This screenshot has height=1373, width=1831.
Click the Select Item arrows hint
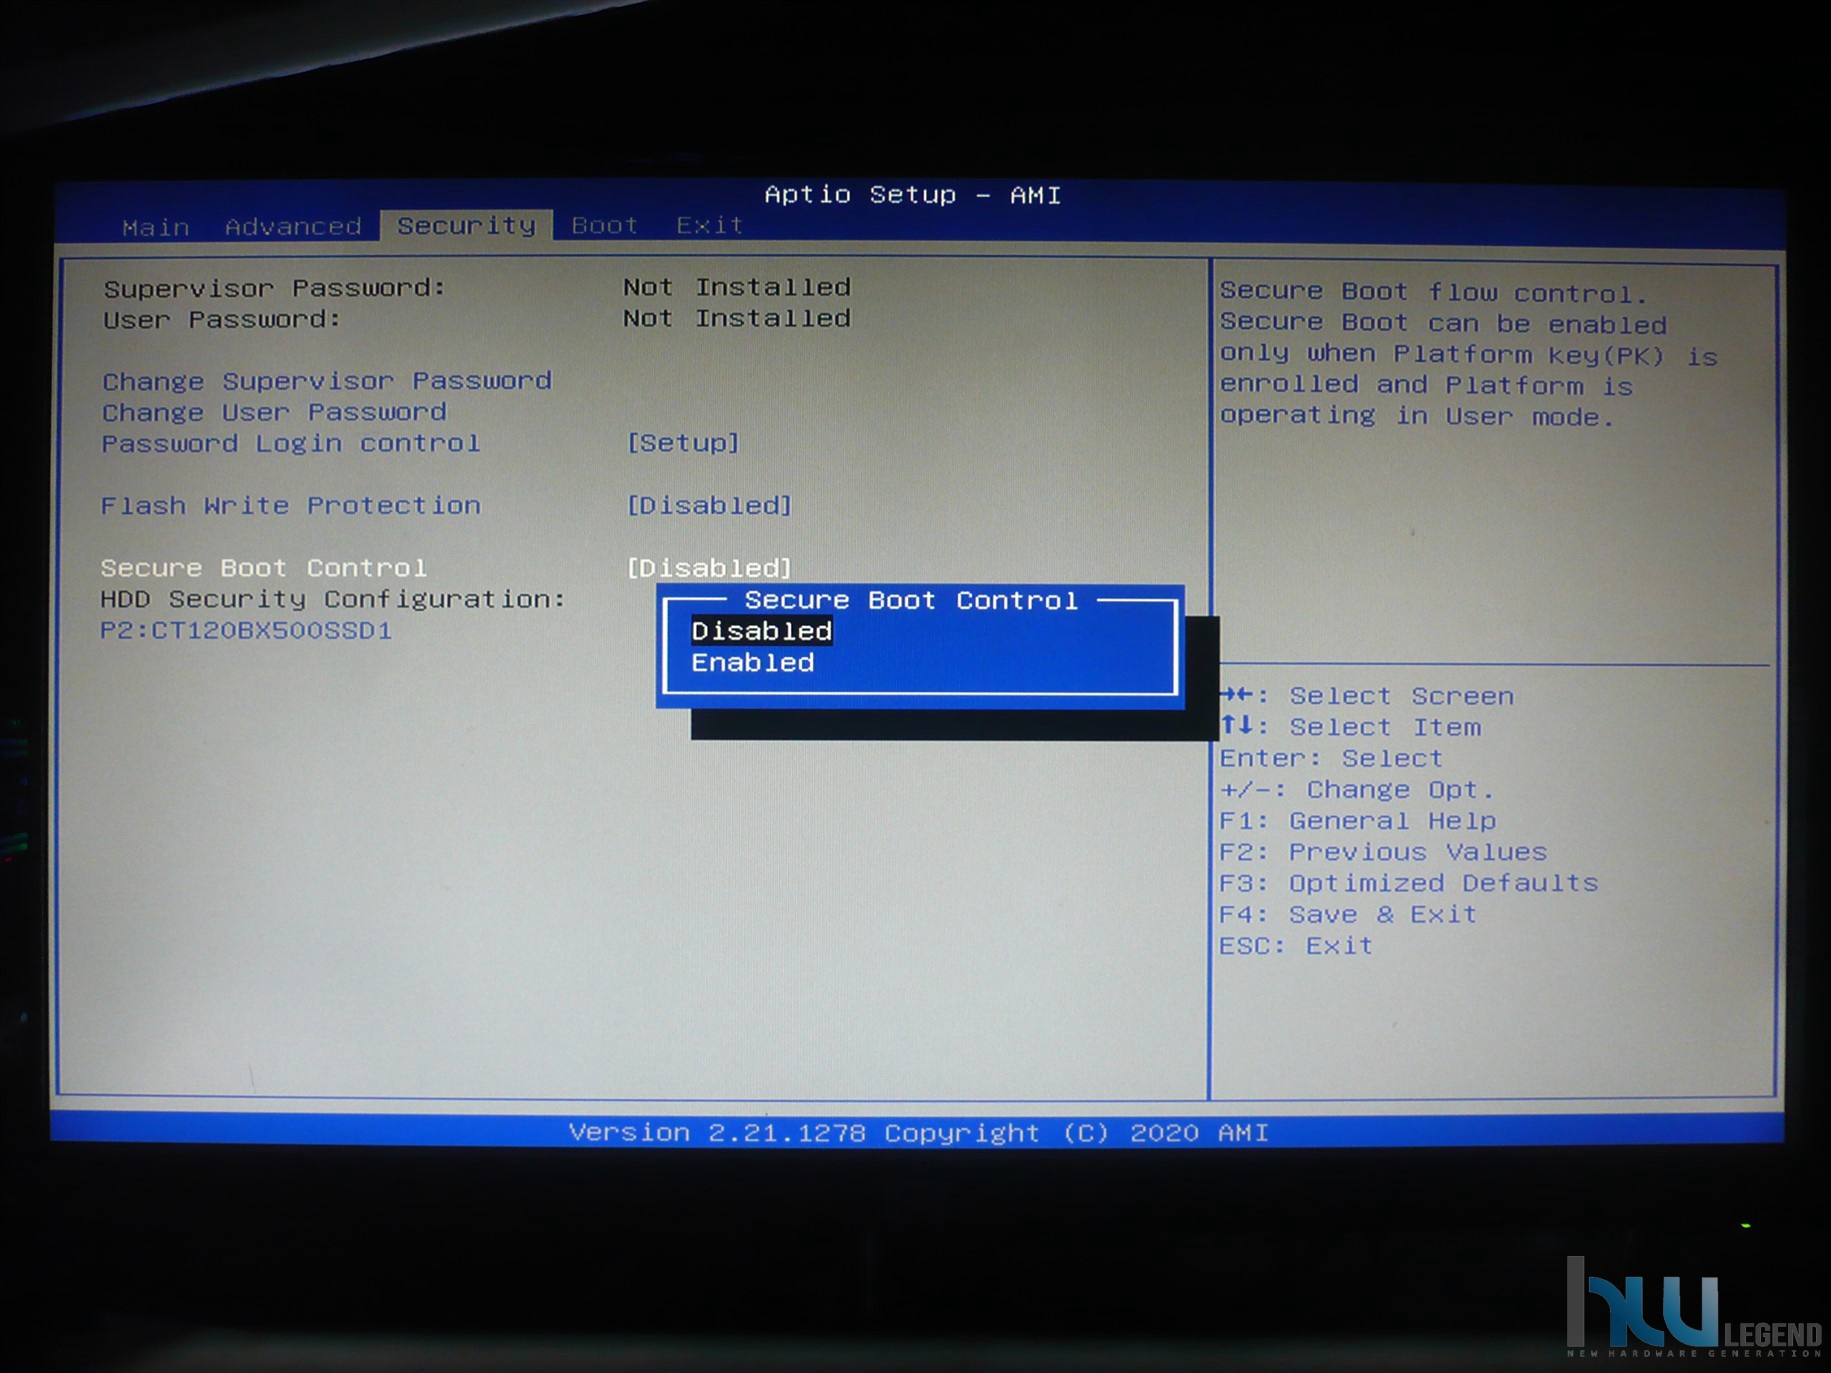pos(1350,726)
